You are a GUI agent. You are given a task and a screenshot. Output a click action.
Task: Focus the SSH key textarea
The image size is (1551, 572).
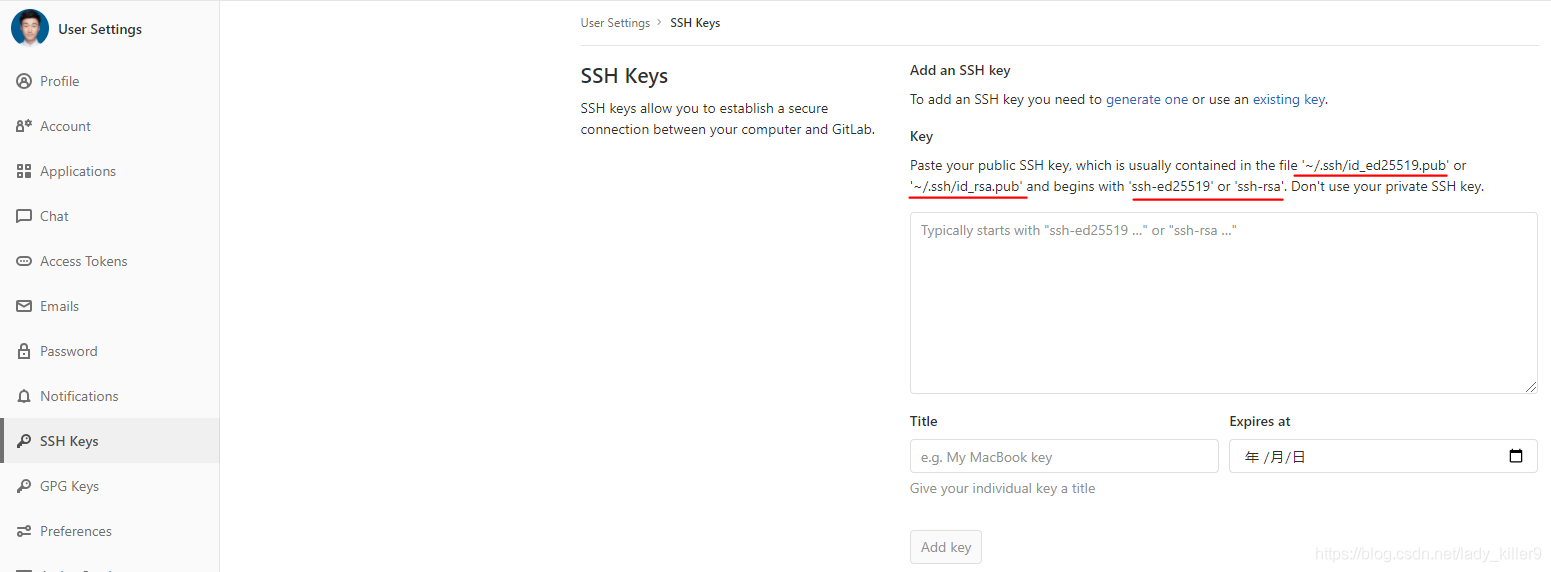(x=1224, y=302)
